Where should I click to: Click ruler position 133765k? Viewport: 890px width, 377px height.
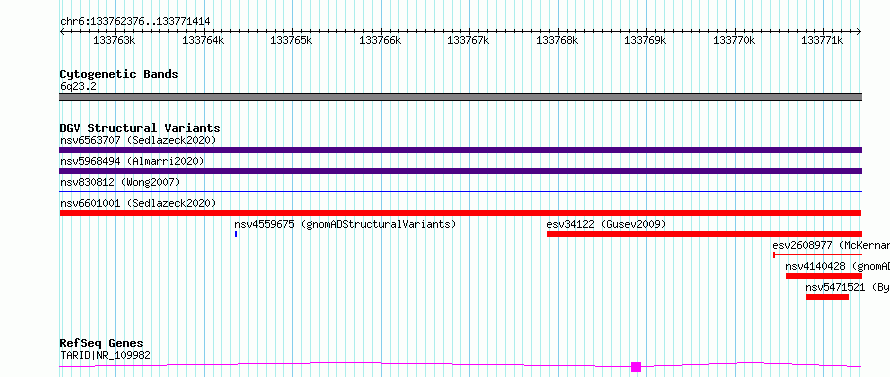(x=291, y=40)
